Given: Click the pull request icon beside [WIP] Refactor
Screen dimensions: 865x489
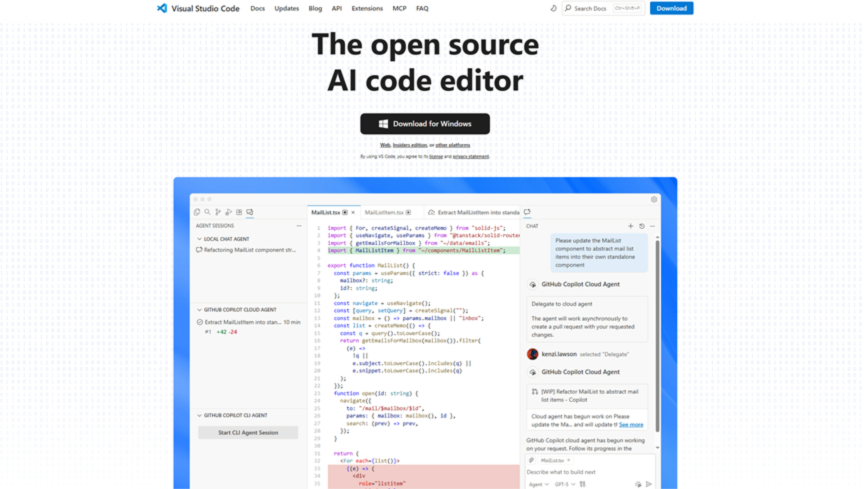Looking at the screenshot, I should point(535,392).
